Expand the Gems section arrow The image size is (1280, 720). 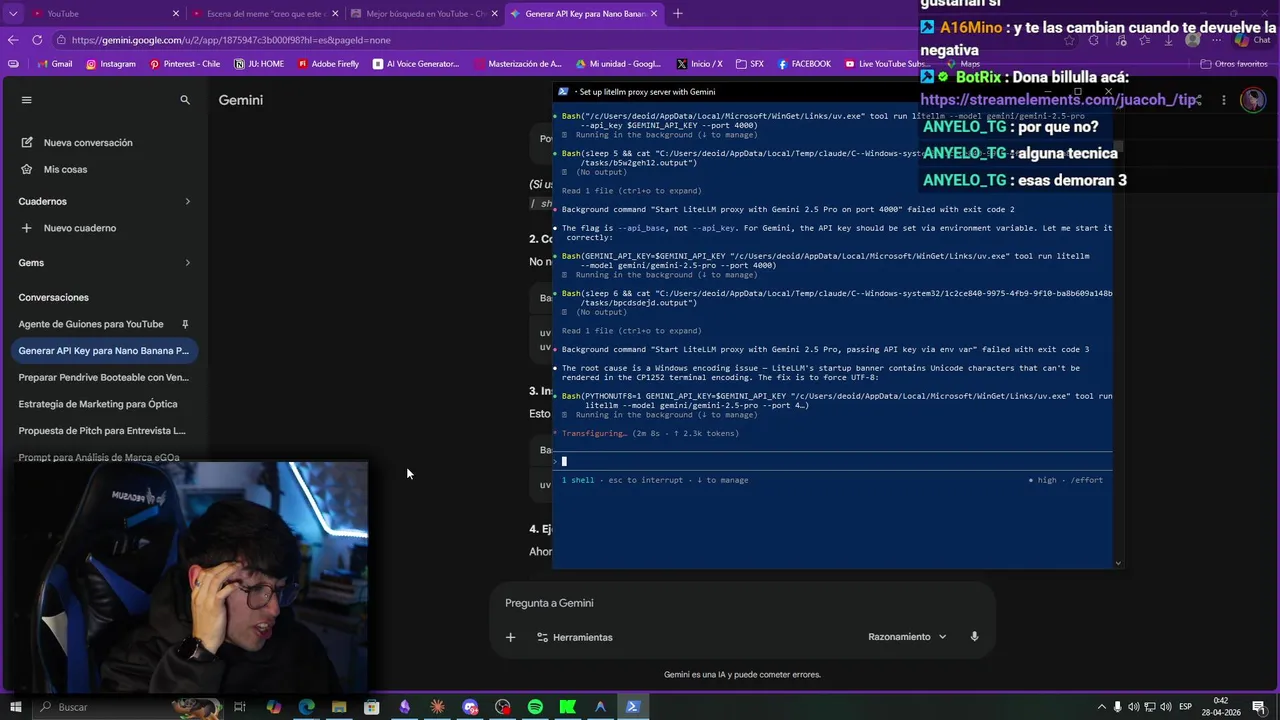[187, 263]
